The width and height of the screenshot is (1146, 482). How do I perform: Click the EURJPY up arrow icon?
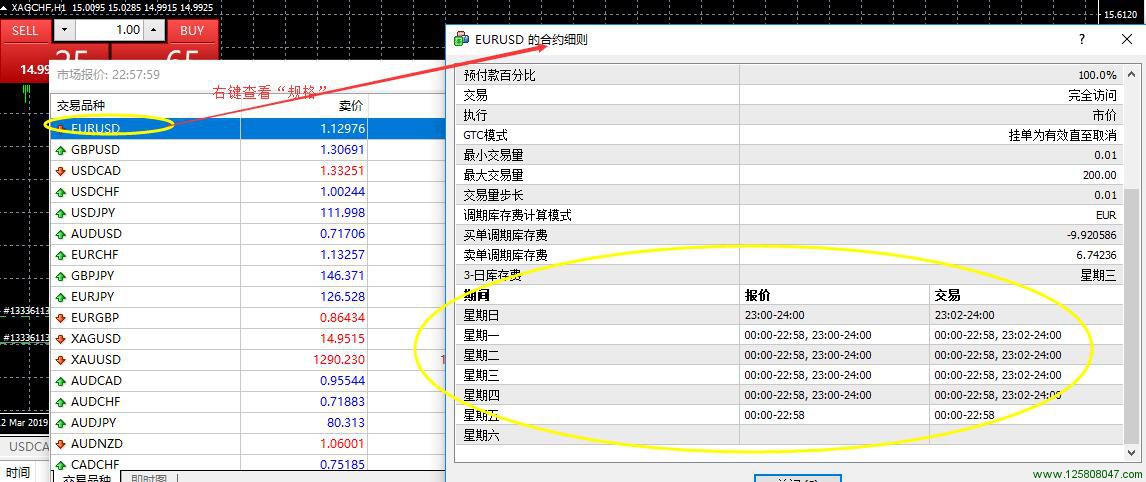pyautogui.click(x=61, y=297)
